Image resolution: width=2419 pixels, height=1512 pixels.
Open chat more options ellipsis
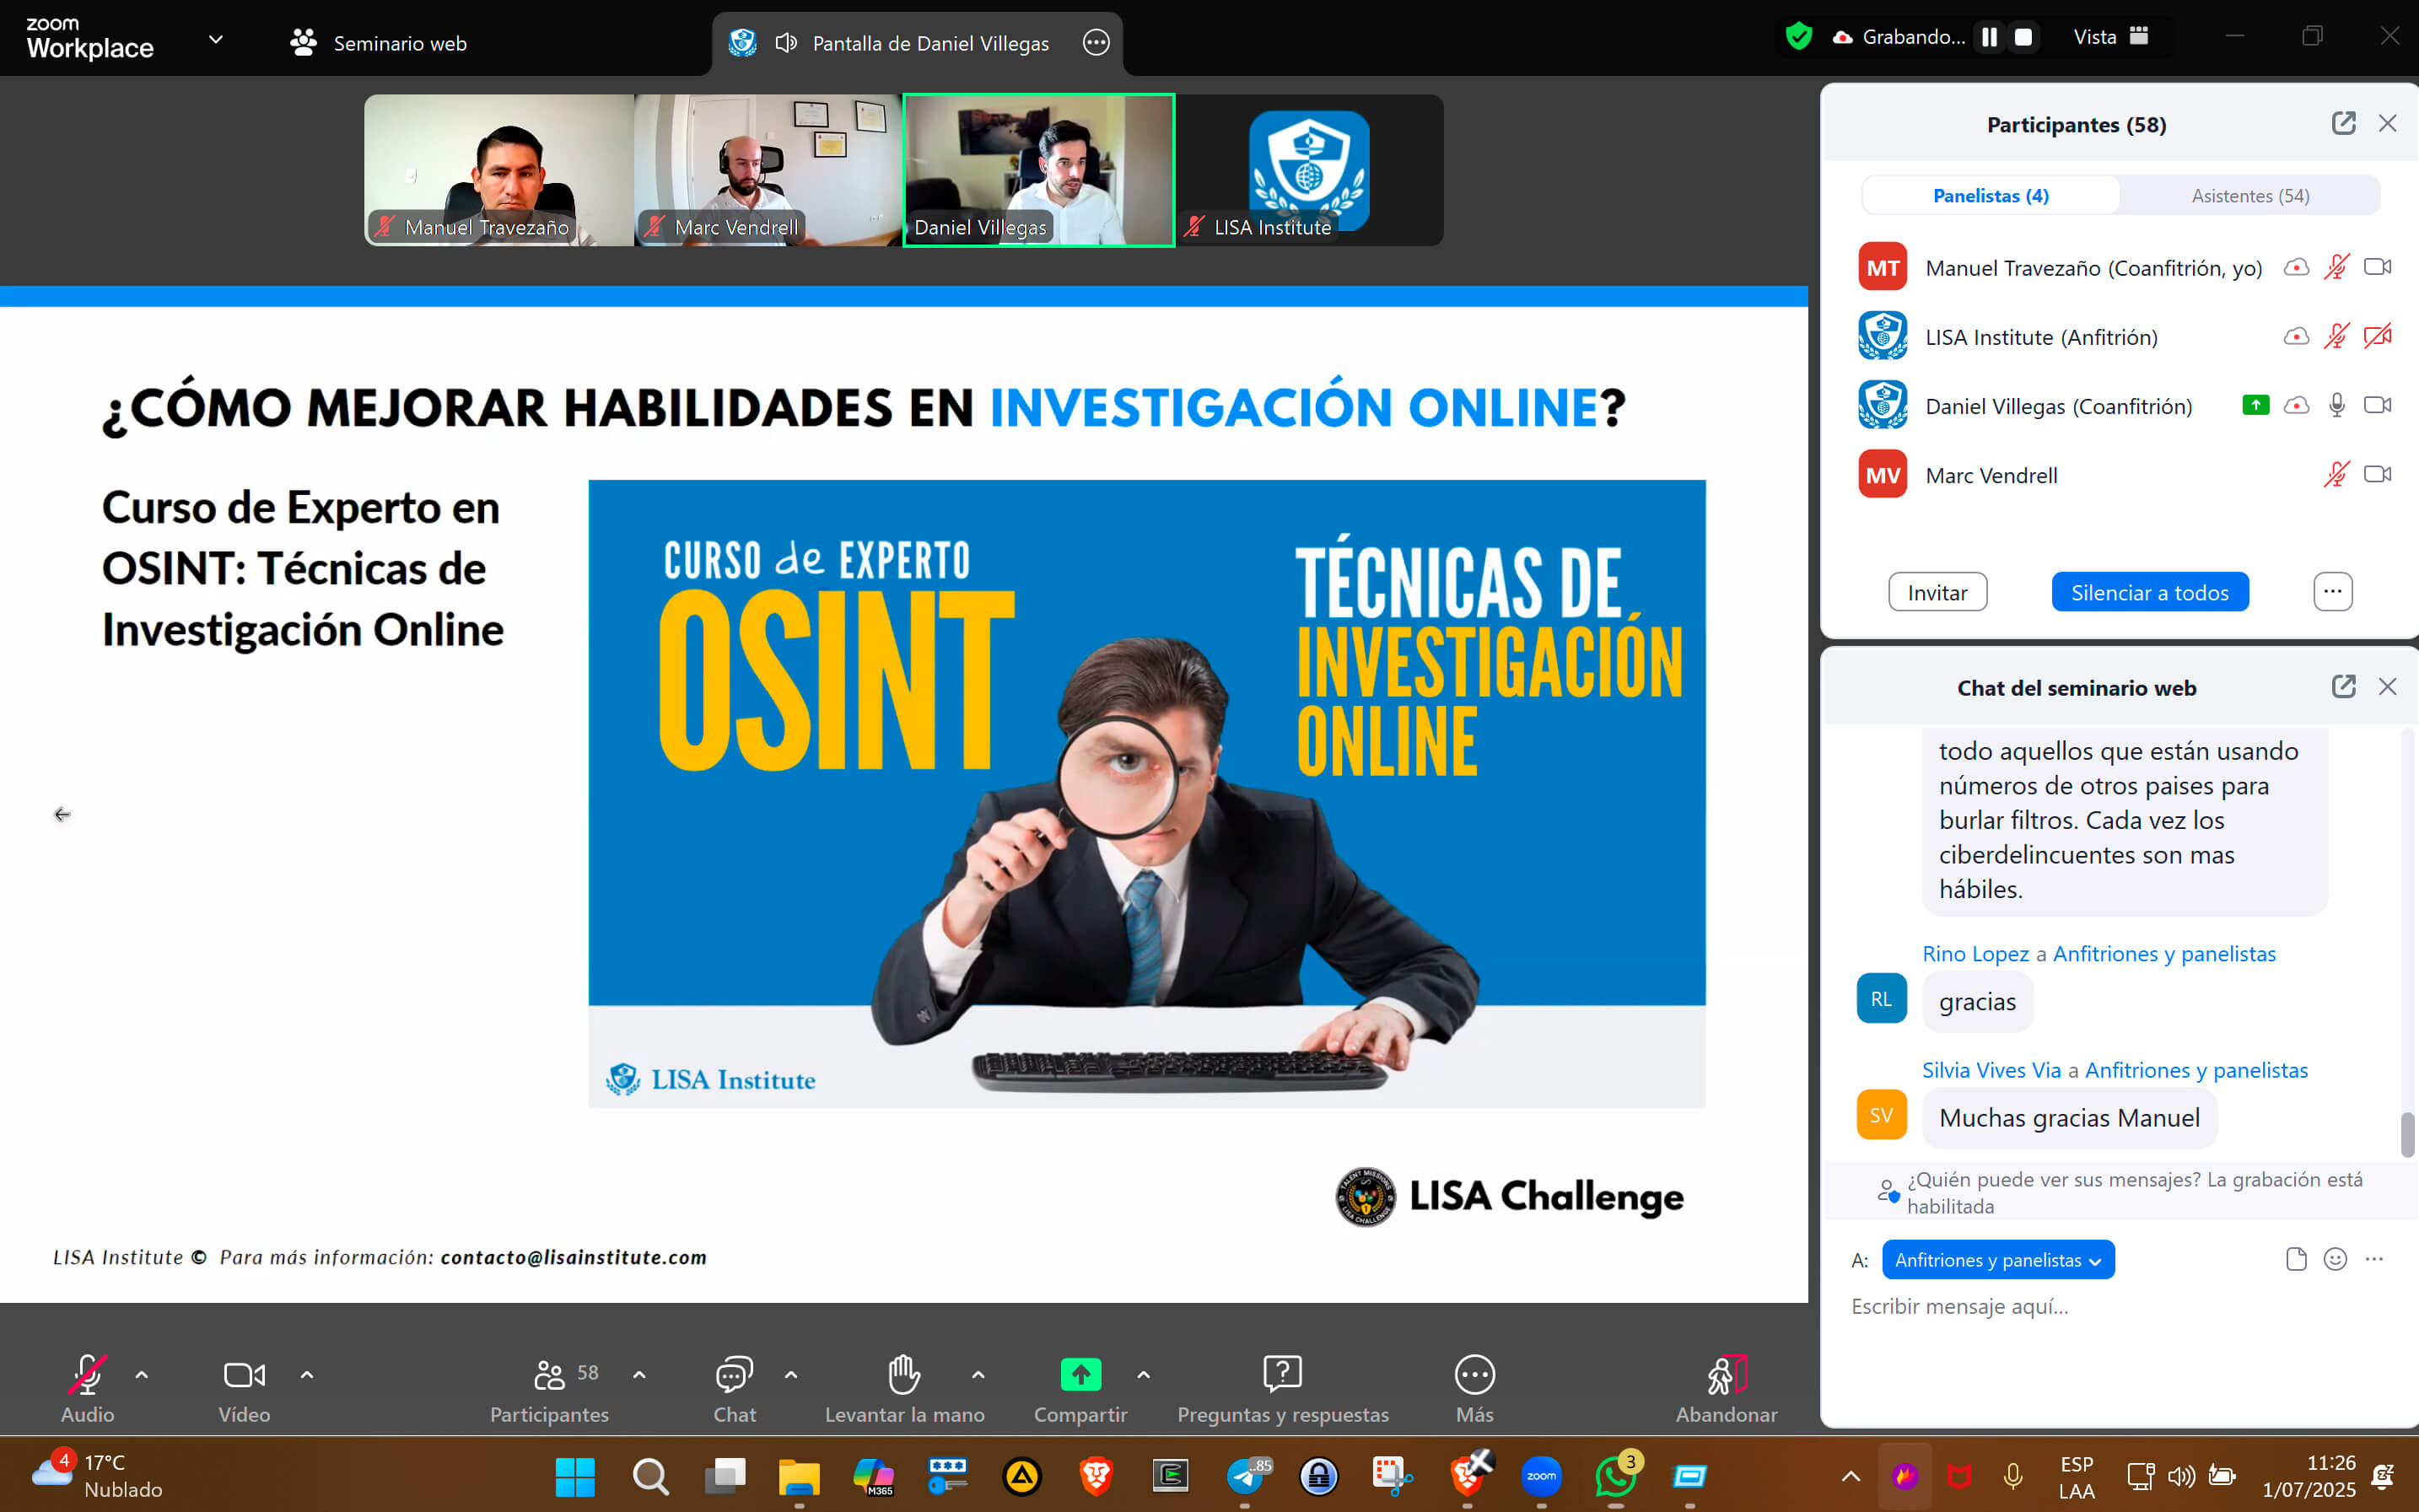2374,1259
